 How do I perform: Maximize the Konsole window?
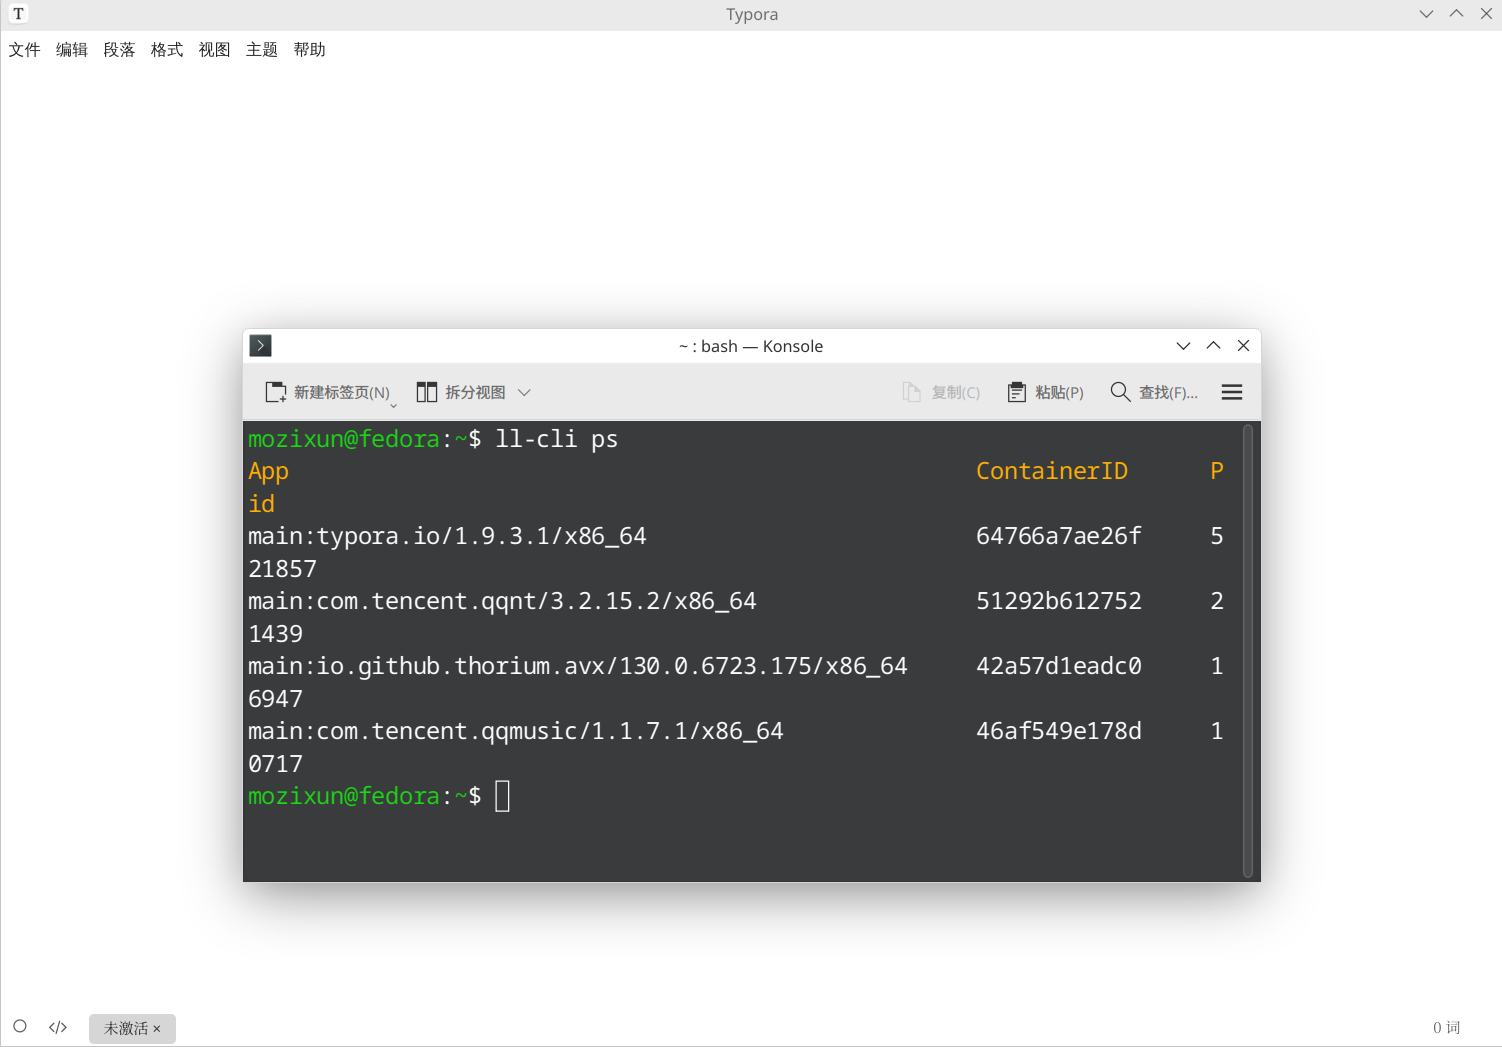coord(1213,346)
